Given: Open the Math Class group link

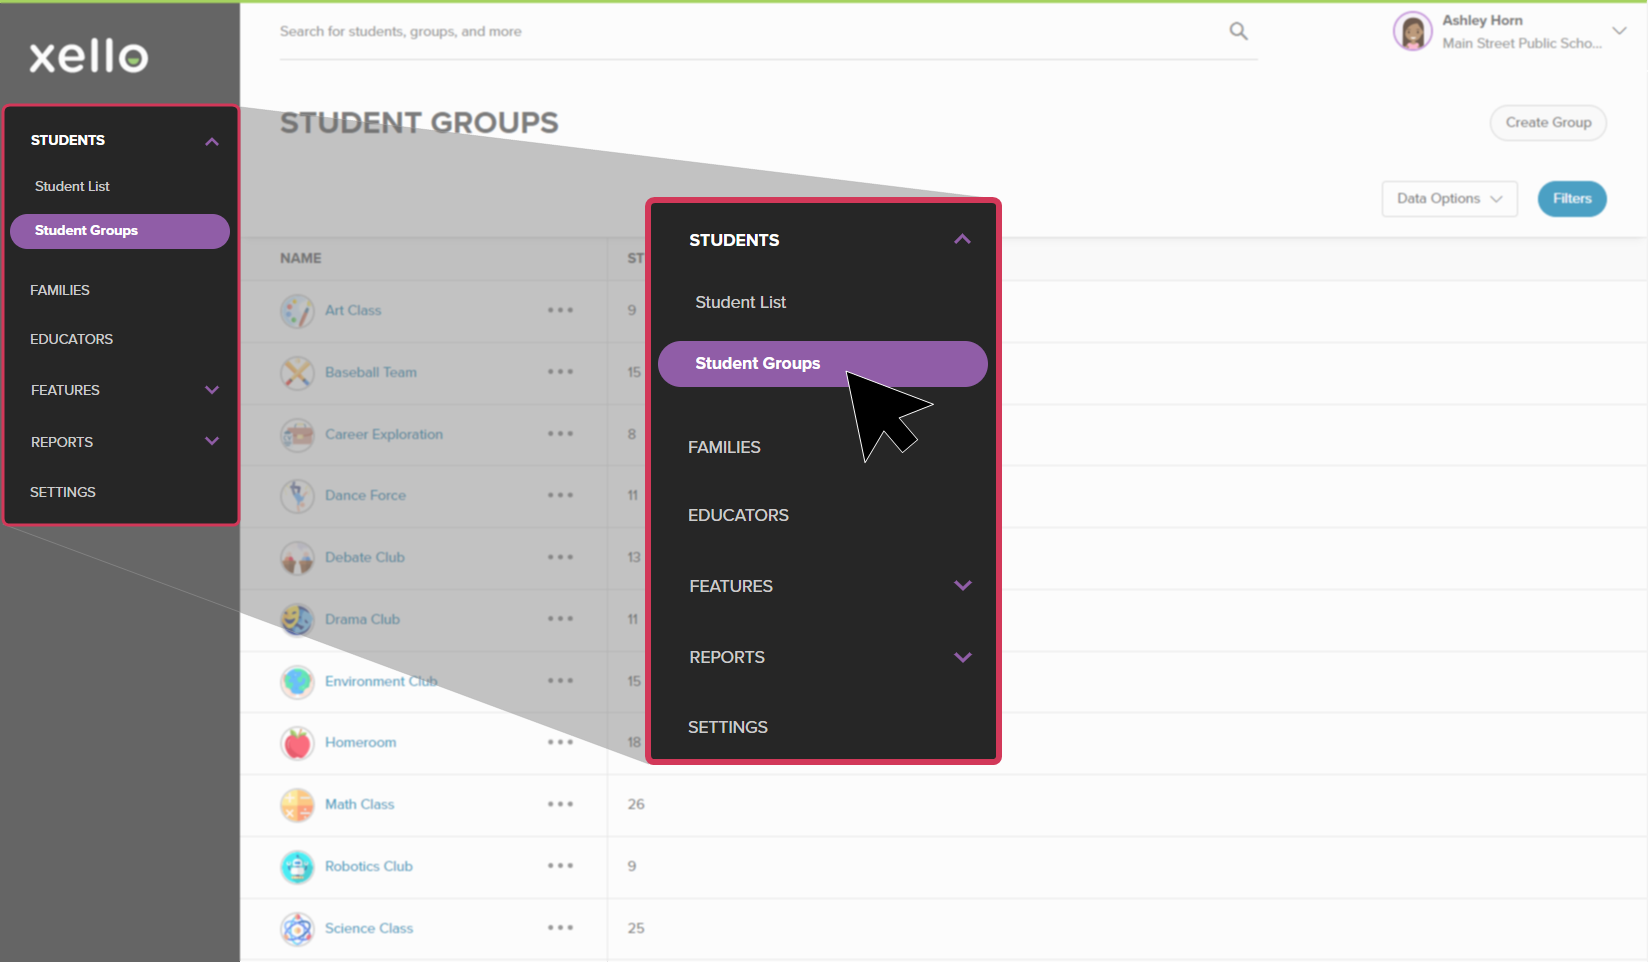Looking at the screenshot, I should [x=359, y=804].
